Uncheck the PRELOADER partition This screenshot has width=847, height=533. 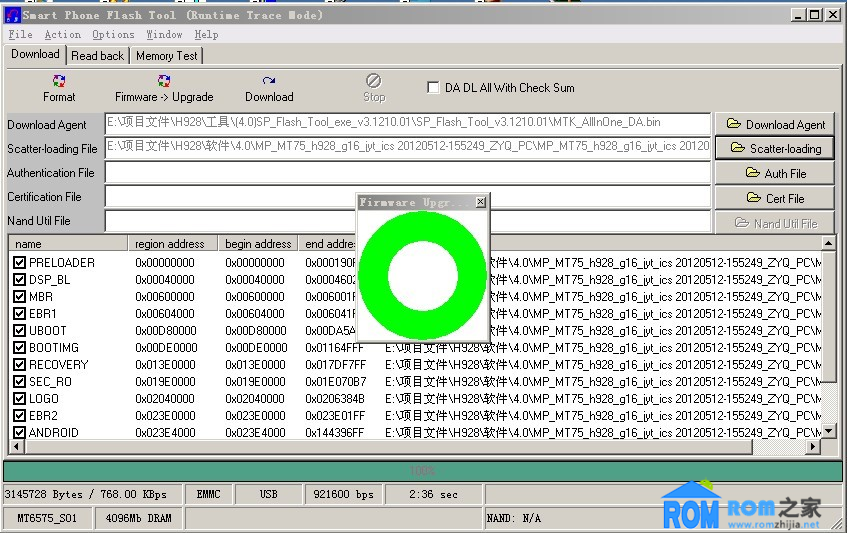pyautogui.click(x=20, y=263)
